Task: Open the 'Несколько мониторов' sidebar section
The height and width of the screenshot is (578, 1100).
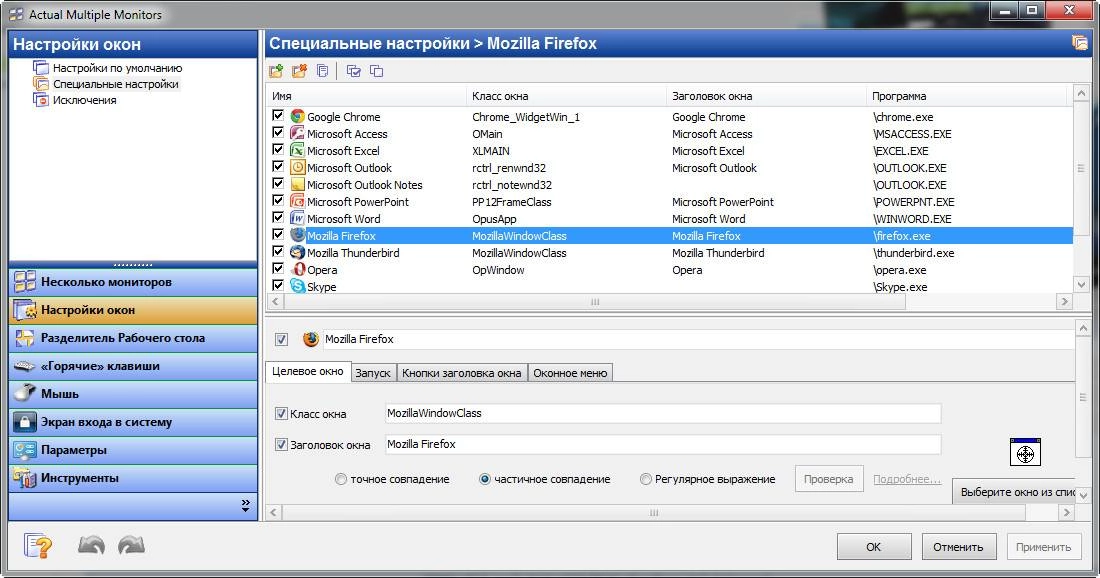Action: 133,282
